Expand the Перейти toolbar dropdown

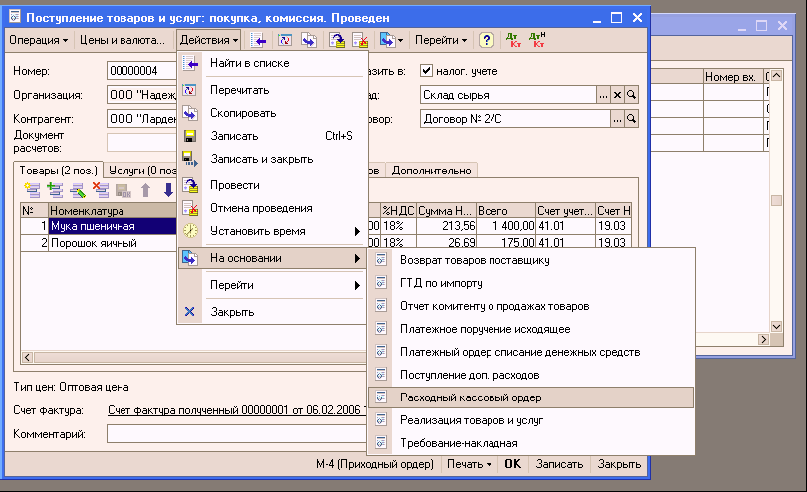click(441, 40)
